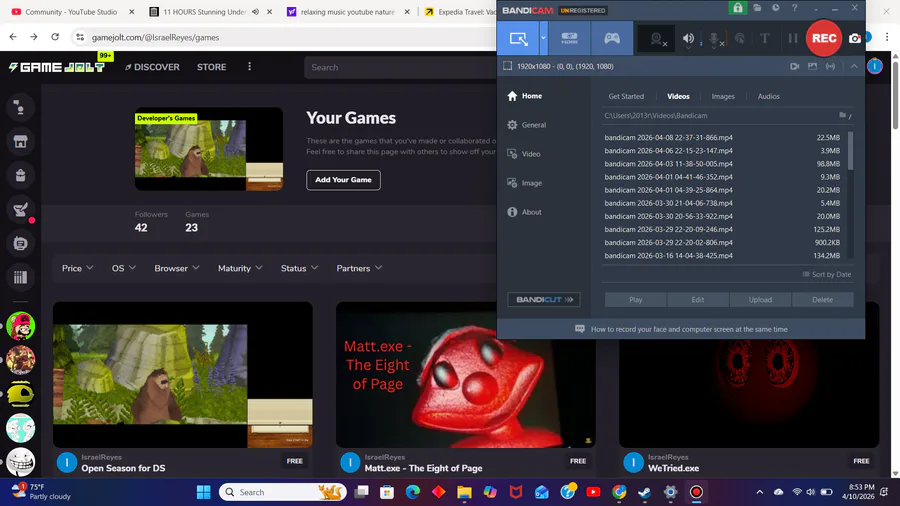Toggle Bandicam webcam overlay icon
The height and width of the screenshot is (506, 900).
(x=657, y=38)
